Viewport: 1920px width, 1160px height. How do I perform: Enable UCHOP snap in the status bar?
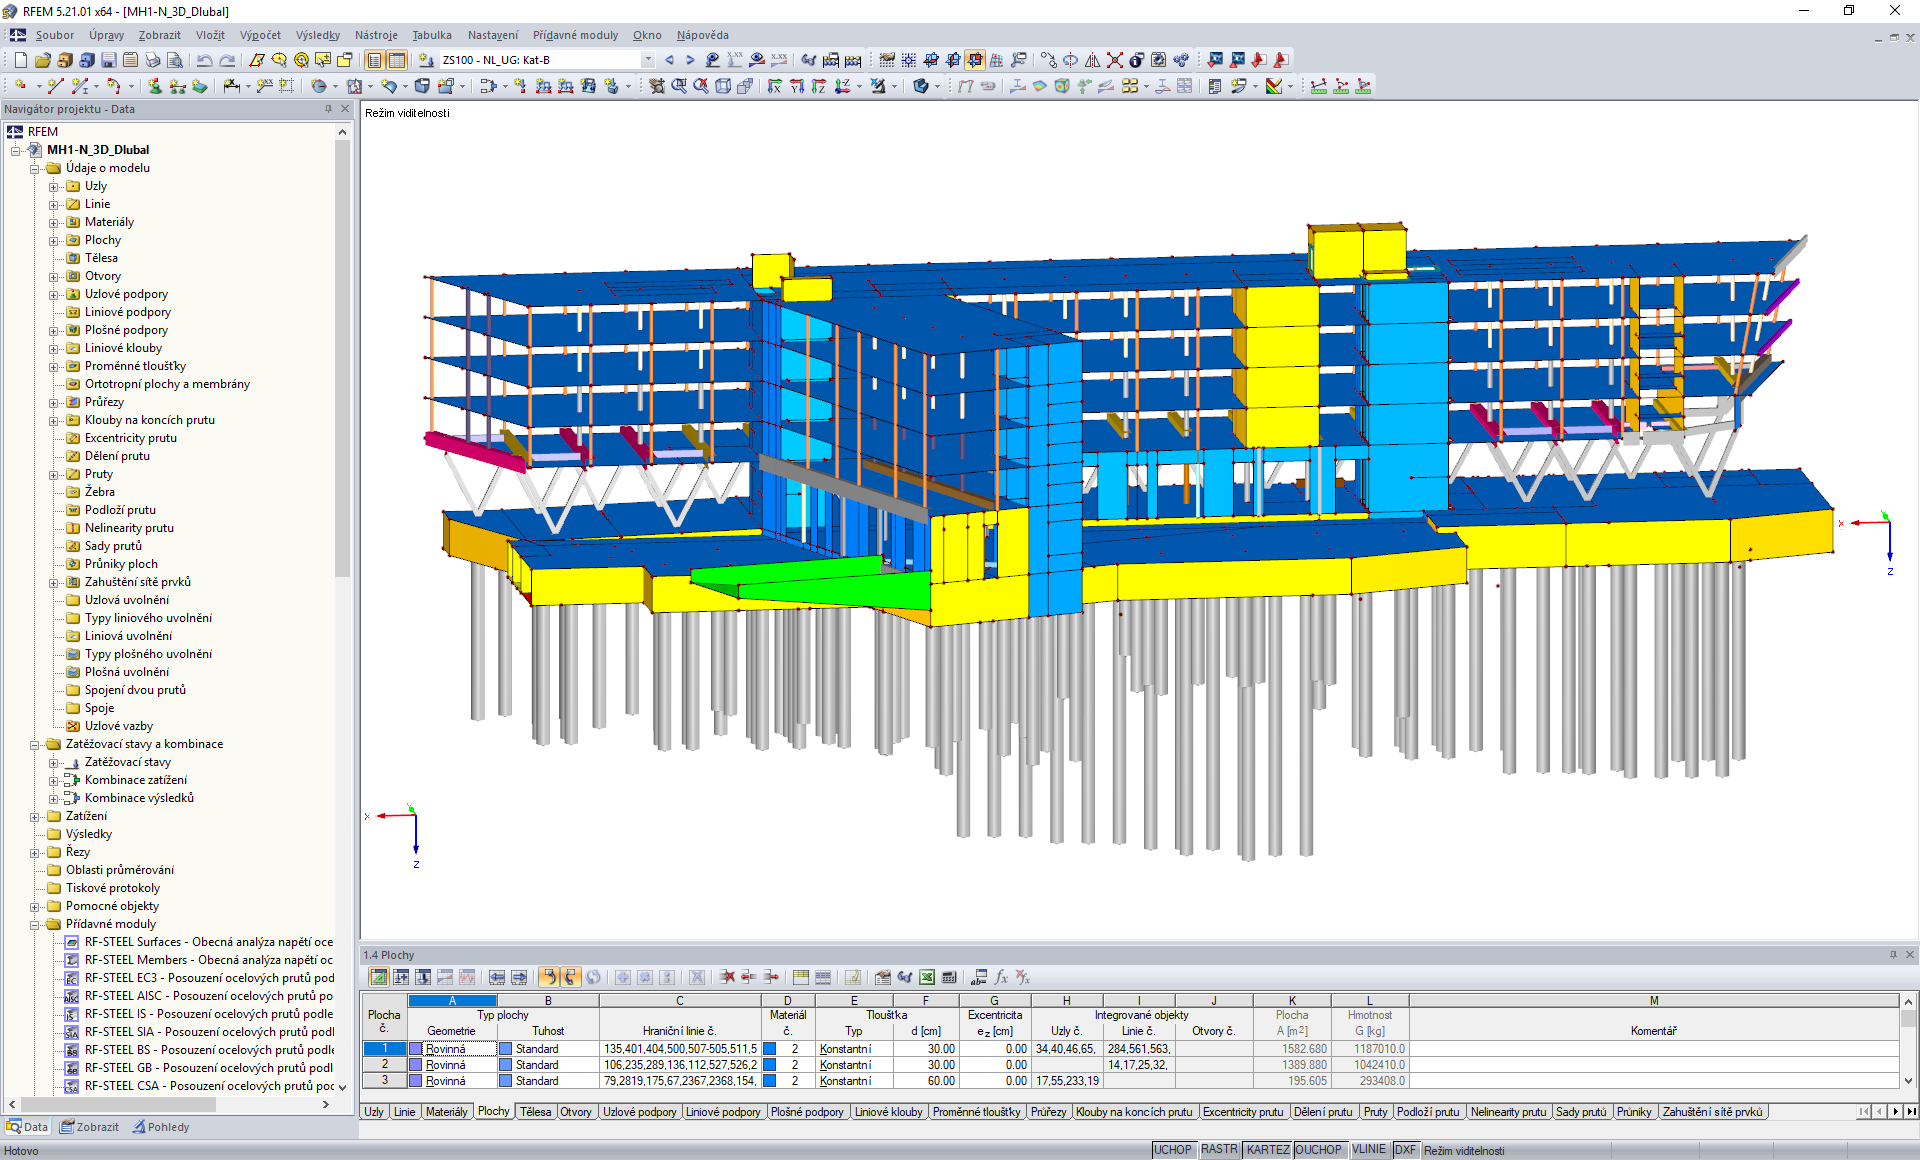pyautogui.click(x=1172, y=1149)
